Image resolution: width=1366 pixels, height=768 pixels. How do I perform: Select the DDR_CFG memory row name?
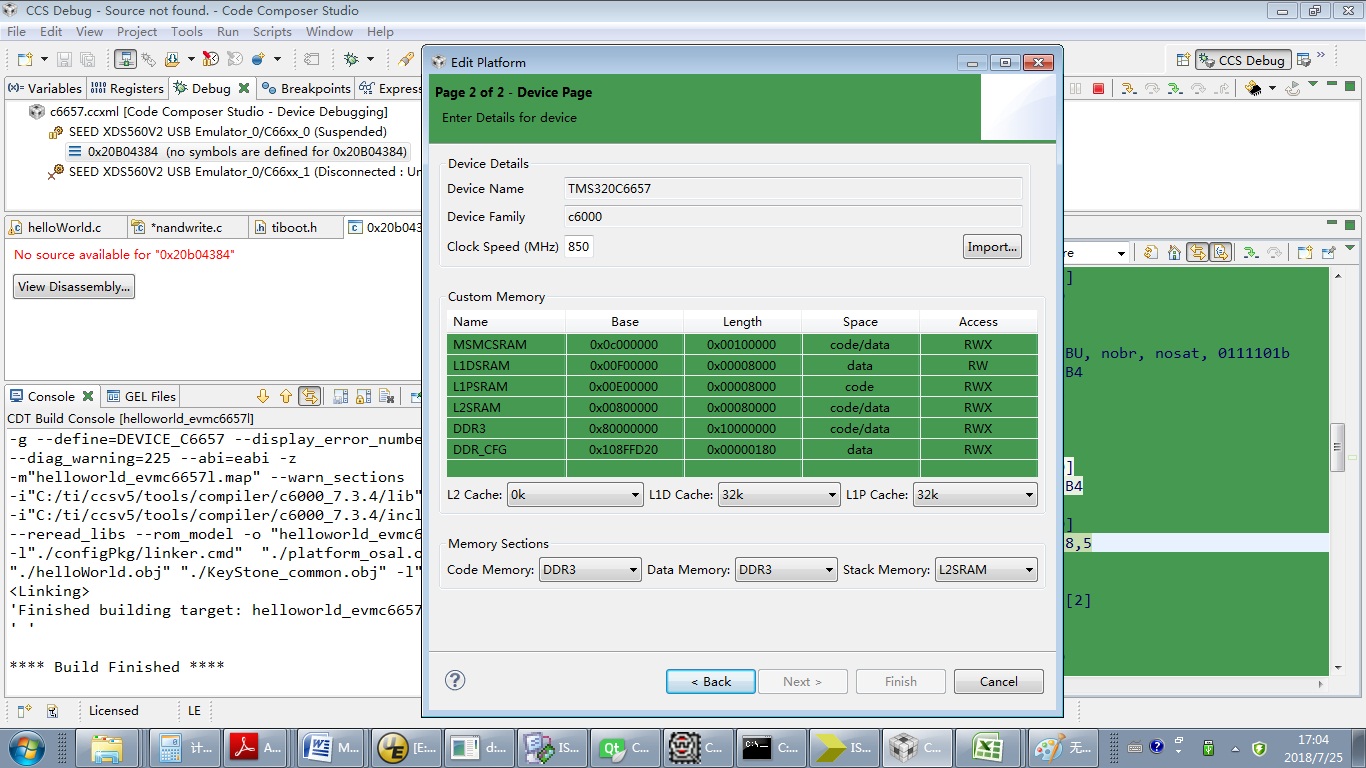[x=480, y=450]
